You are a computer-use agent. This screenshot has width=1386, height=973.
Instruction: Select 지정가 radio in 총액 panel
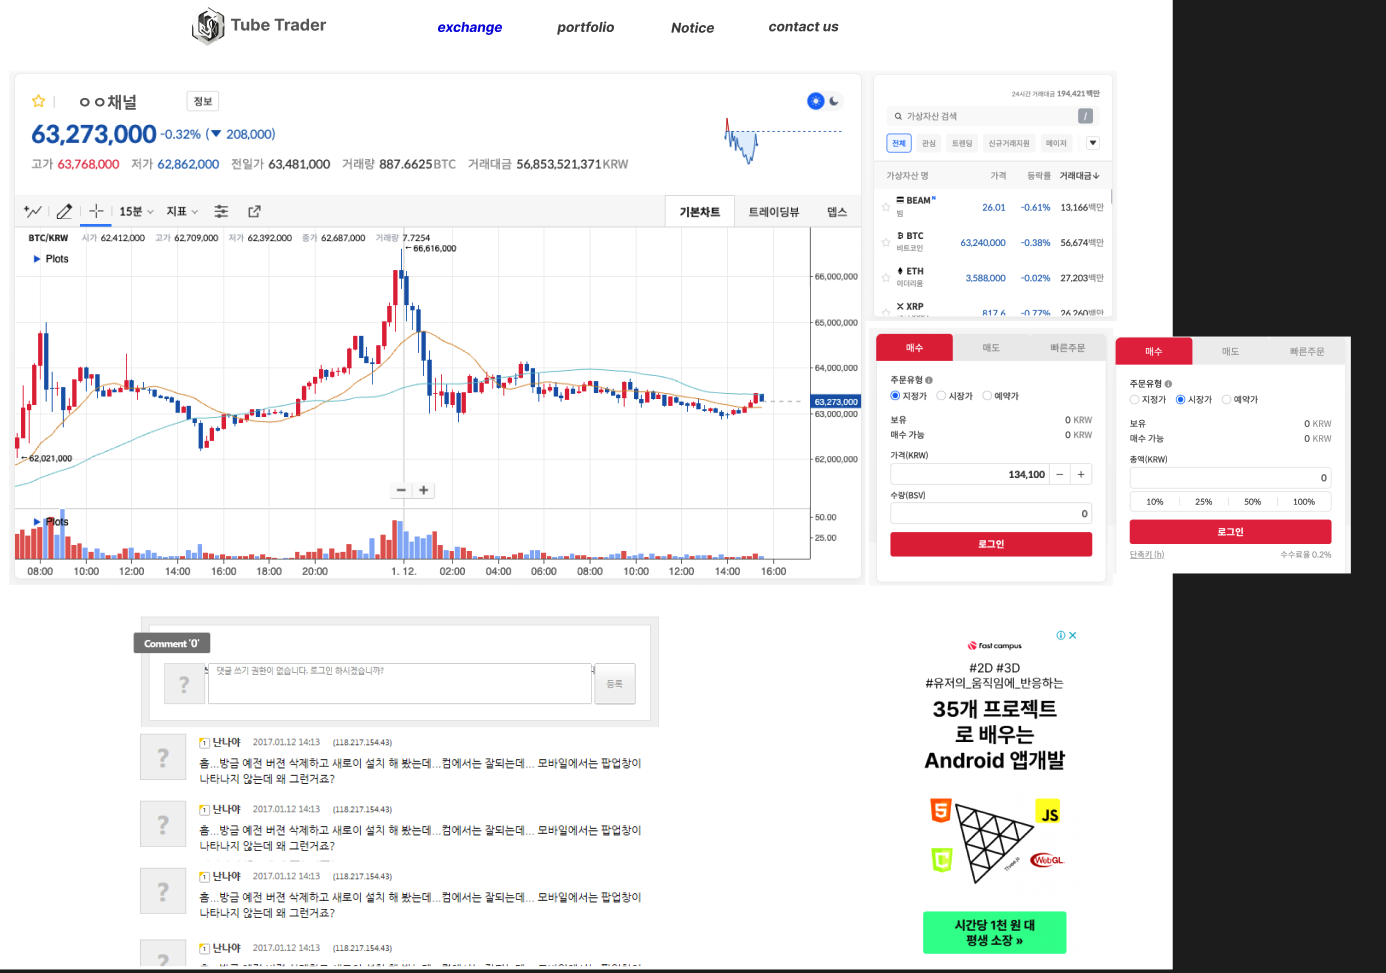pos(1134,400)
